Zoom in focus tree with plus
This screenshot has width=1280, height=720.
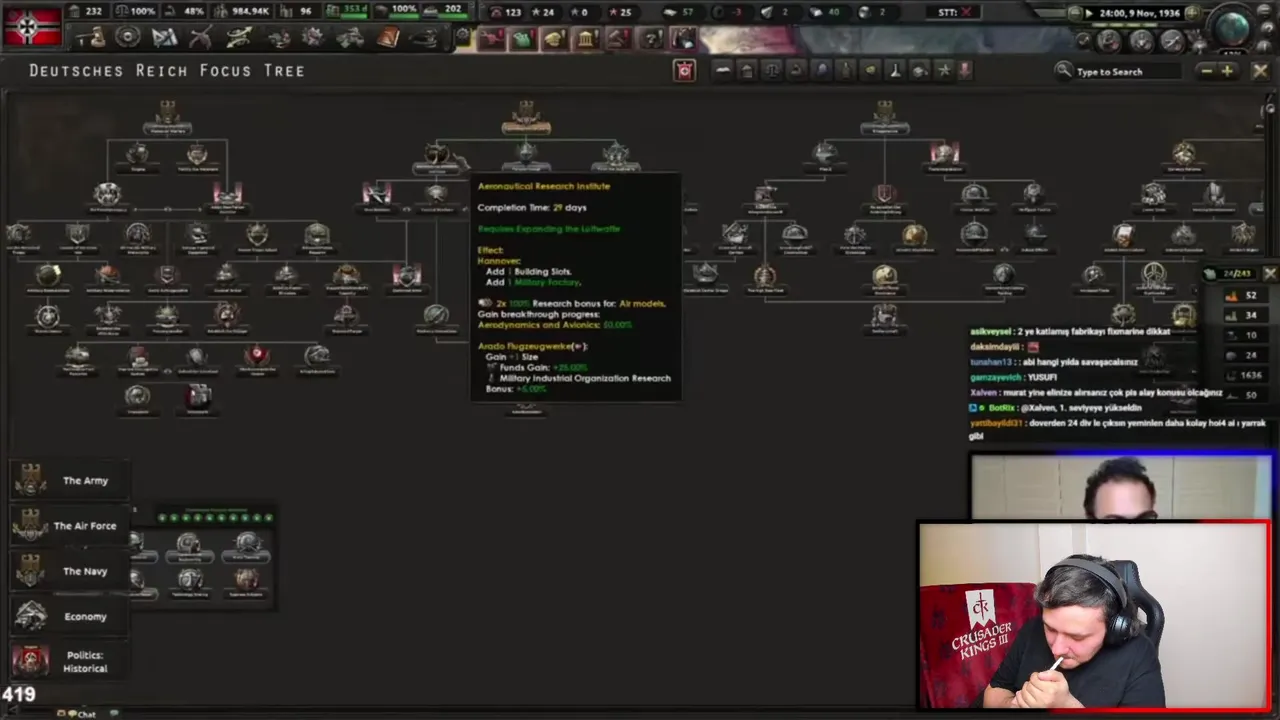[x=1227, y=71]
